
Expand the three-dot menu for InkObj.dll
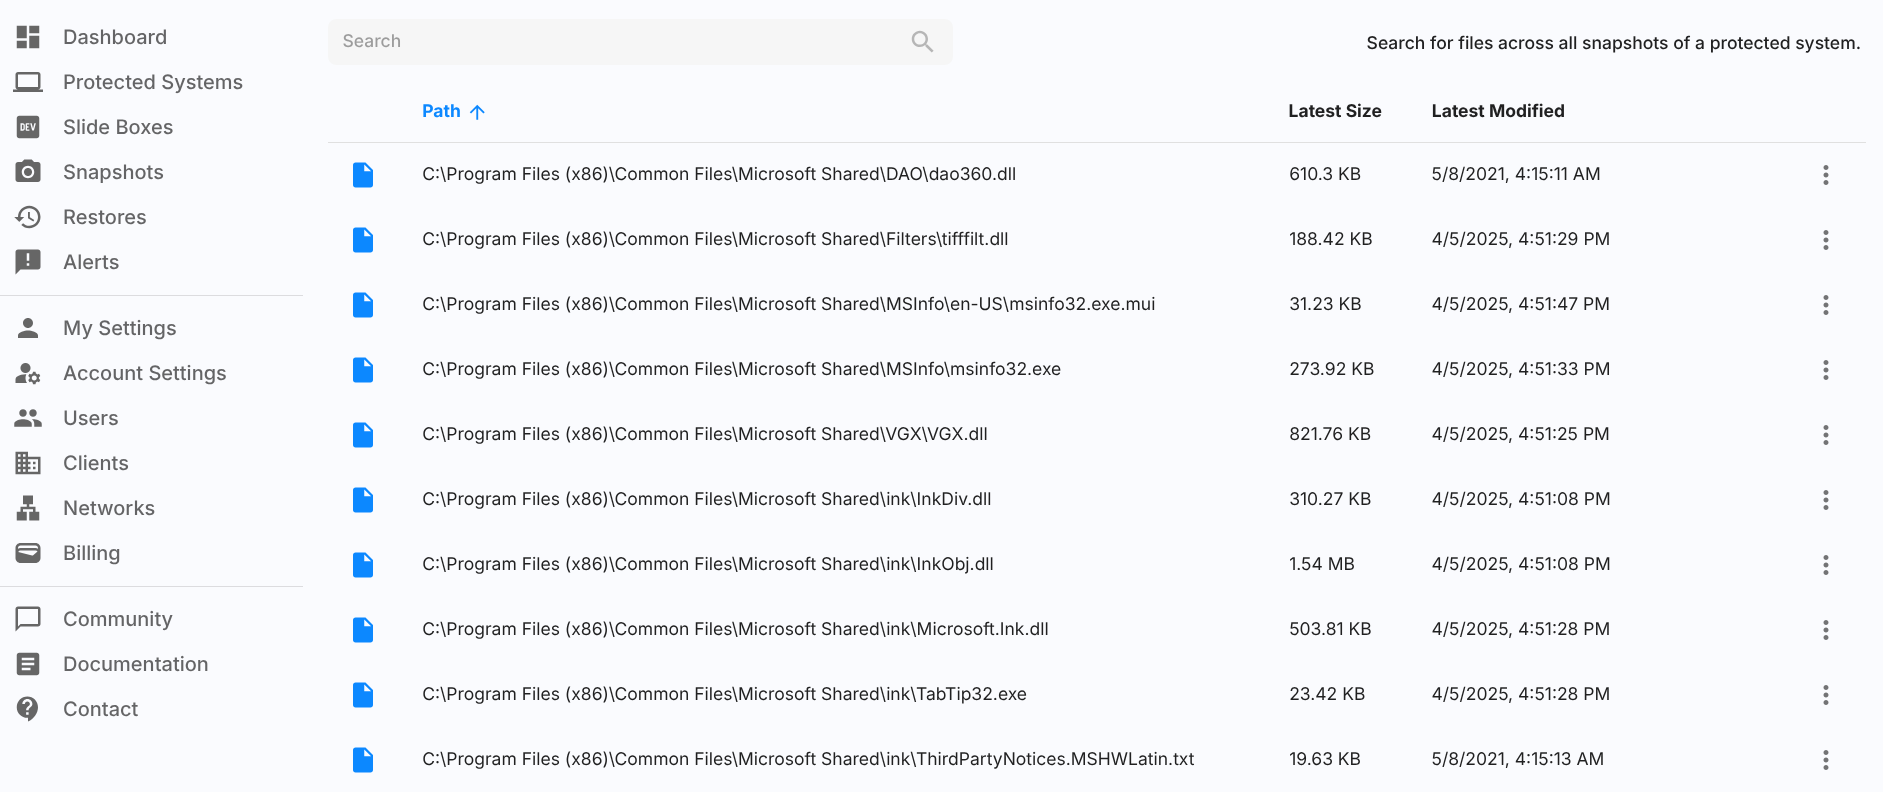point(1825,565)
